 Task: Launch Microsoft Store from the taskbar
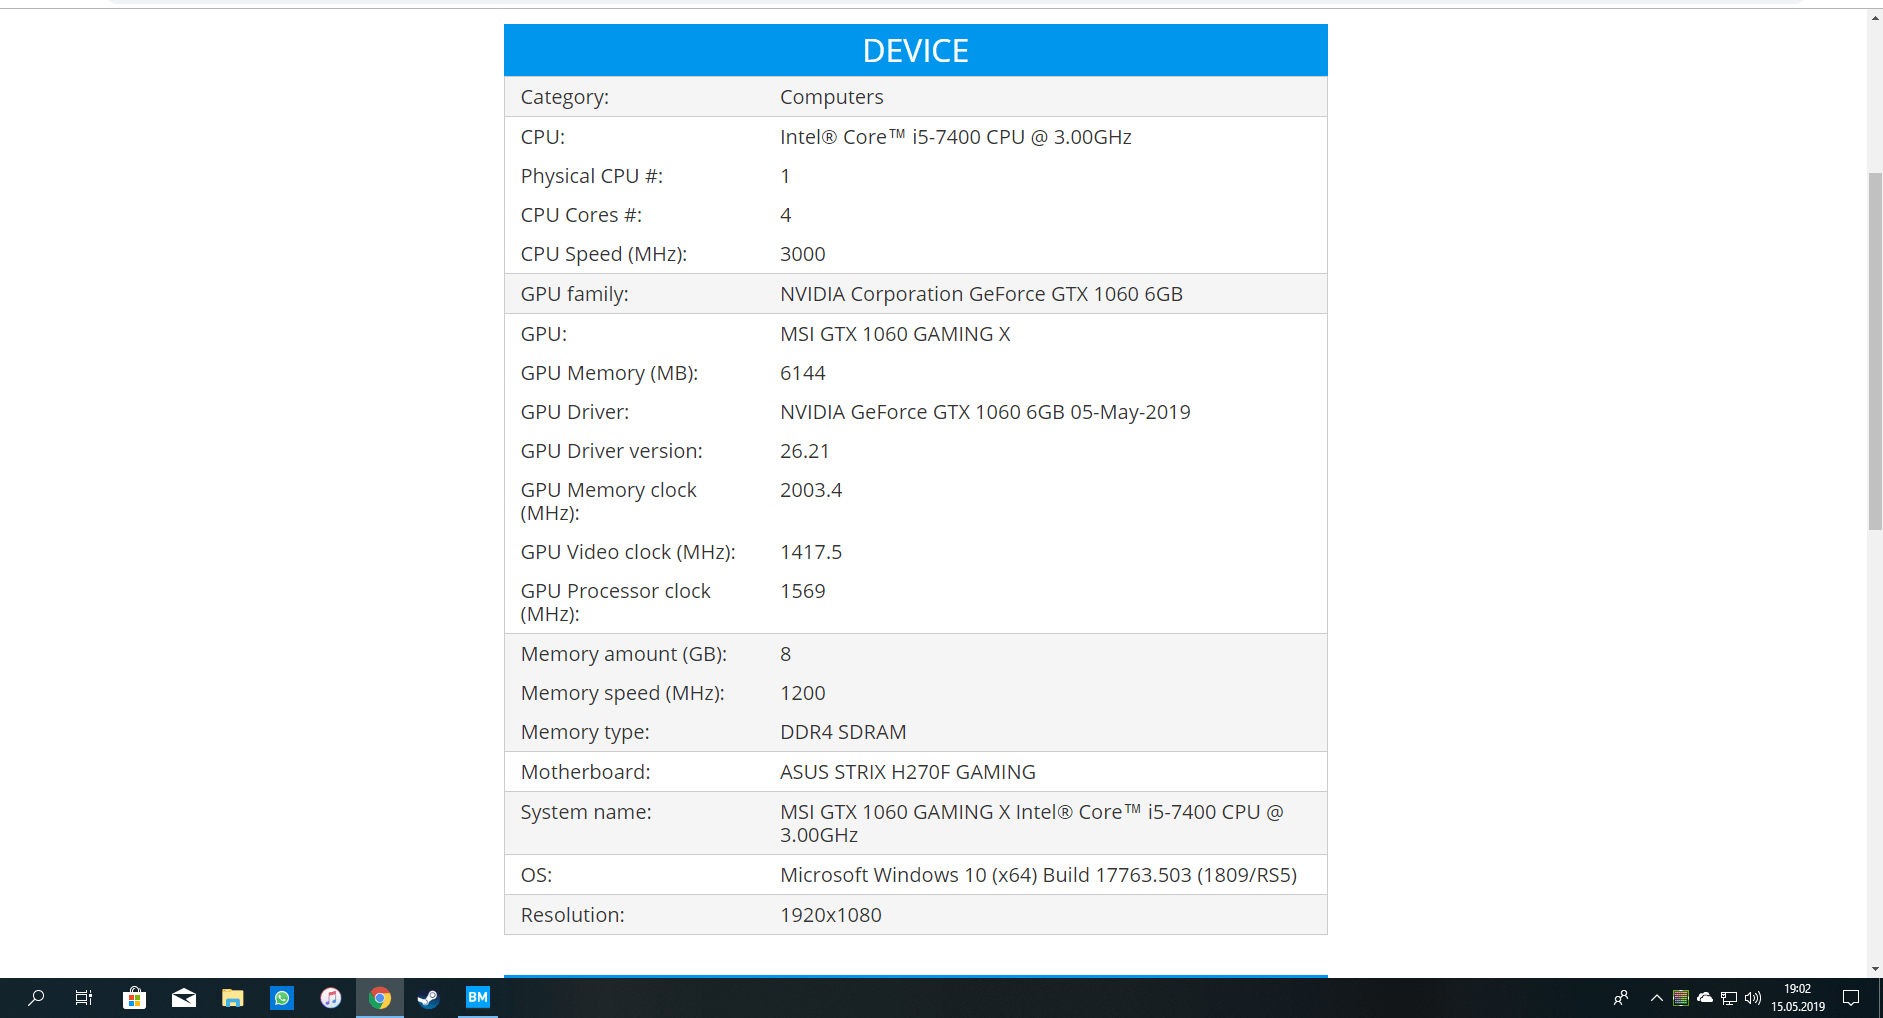coord(134,998)
